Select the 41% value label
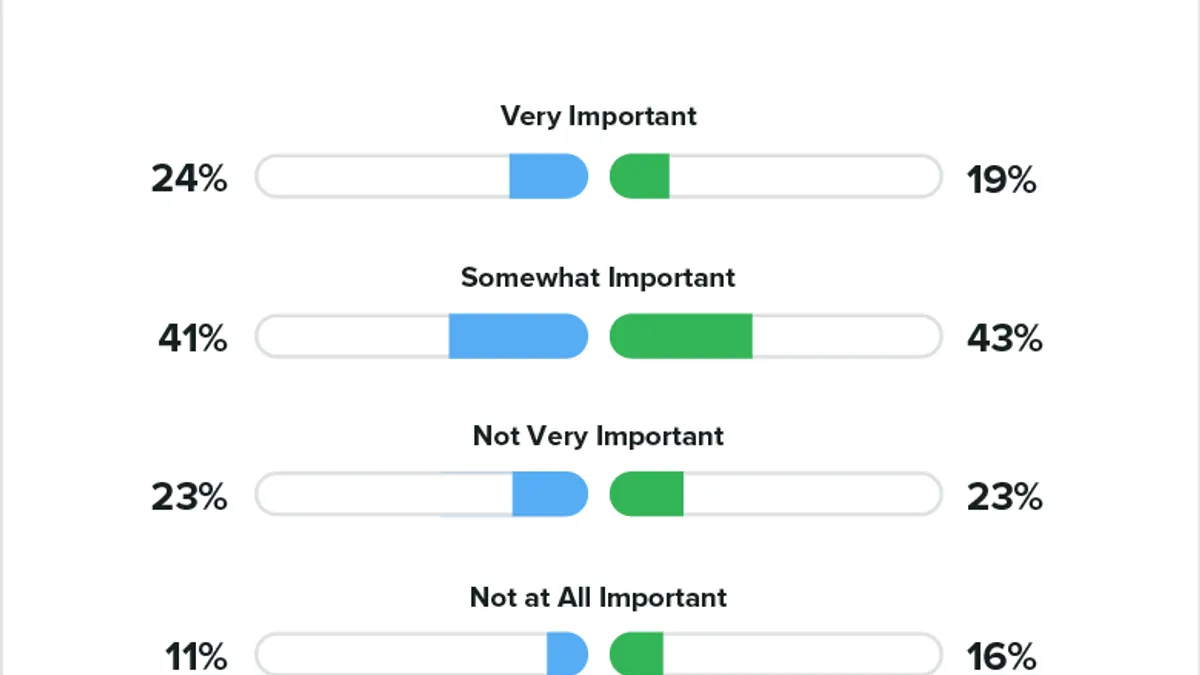The height and width of the screenshot is (675, 1200). click(192, 339)
